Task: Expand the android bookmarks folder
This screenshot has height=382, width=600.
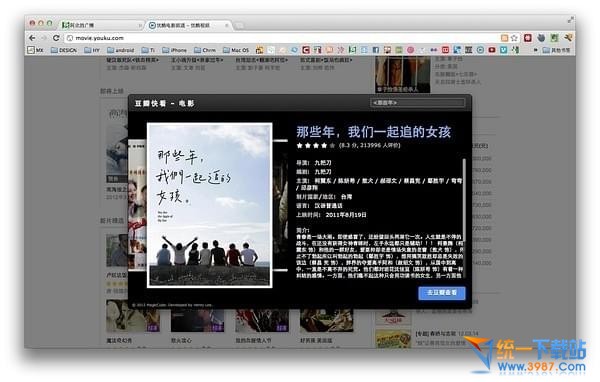Action: click(x=121, y=50)
